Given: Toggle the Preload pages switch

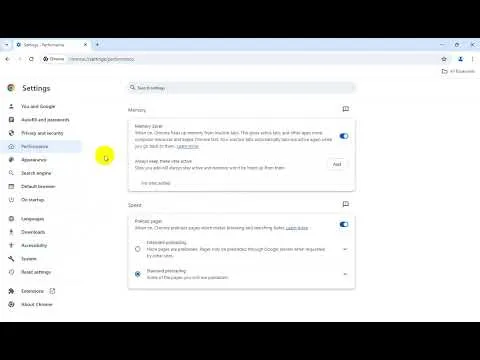Looking at the screenshot, I should tap(344, 224).
